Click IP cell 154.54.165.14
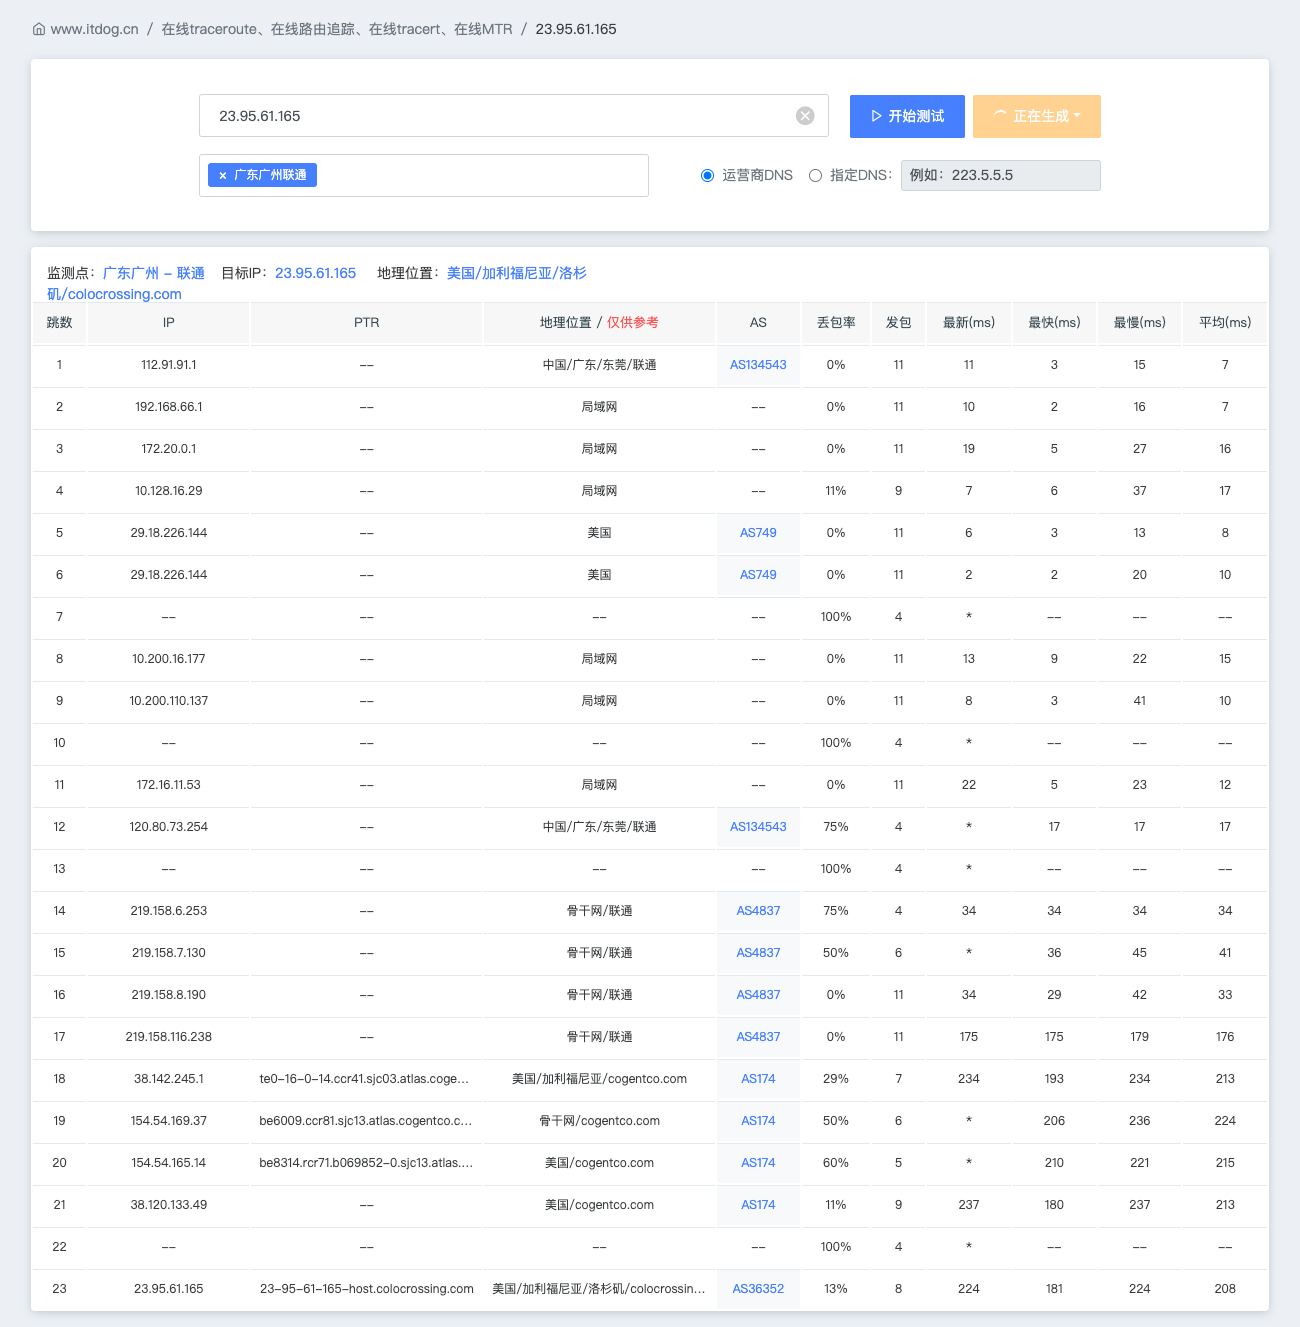1300x1327 pixels. (x=169, y=1163)
